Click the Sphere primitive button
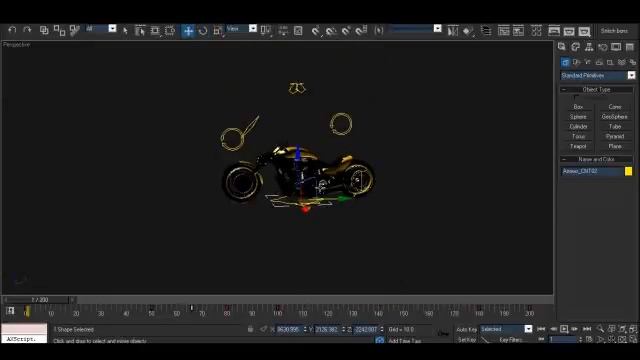Image resolution: width=640 pixels, height=360 pixels. [578, 117]
